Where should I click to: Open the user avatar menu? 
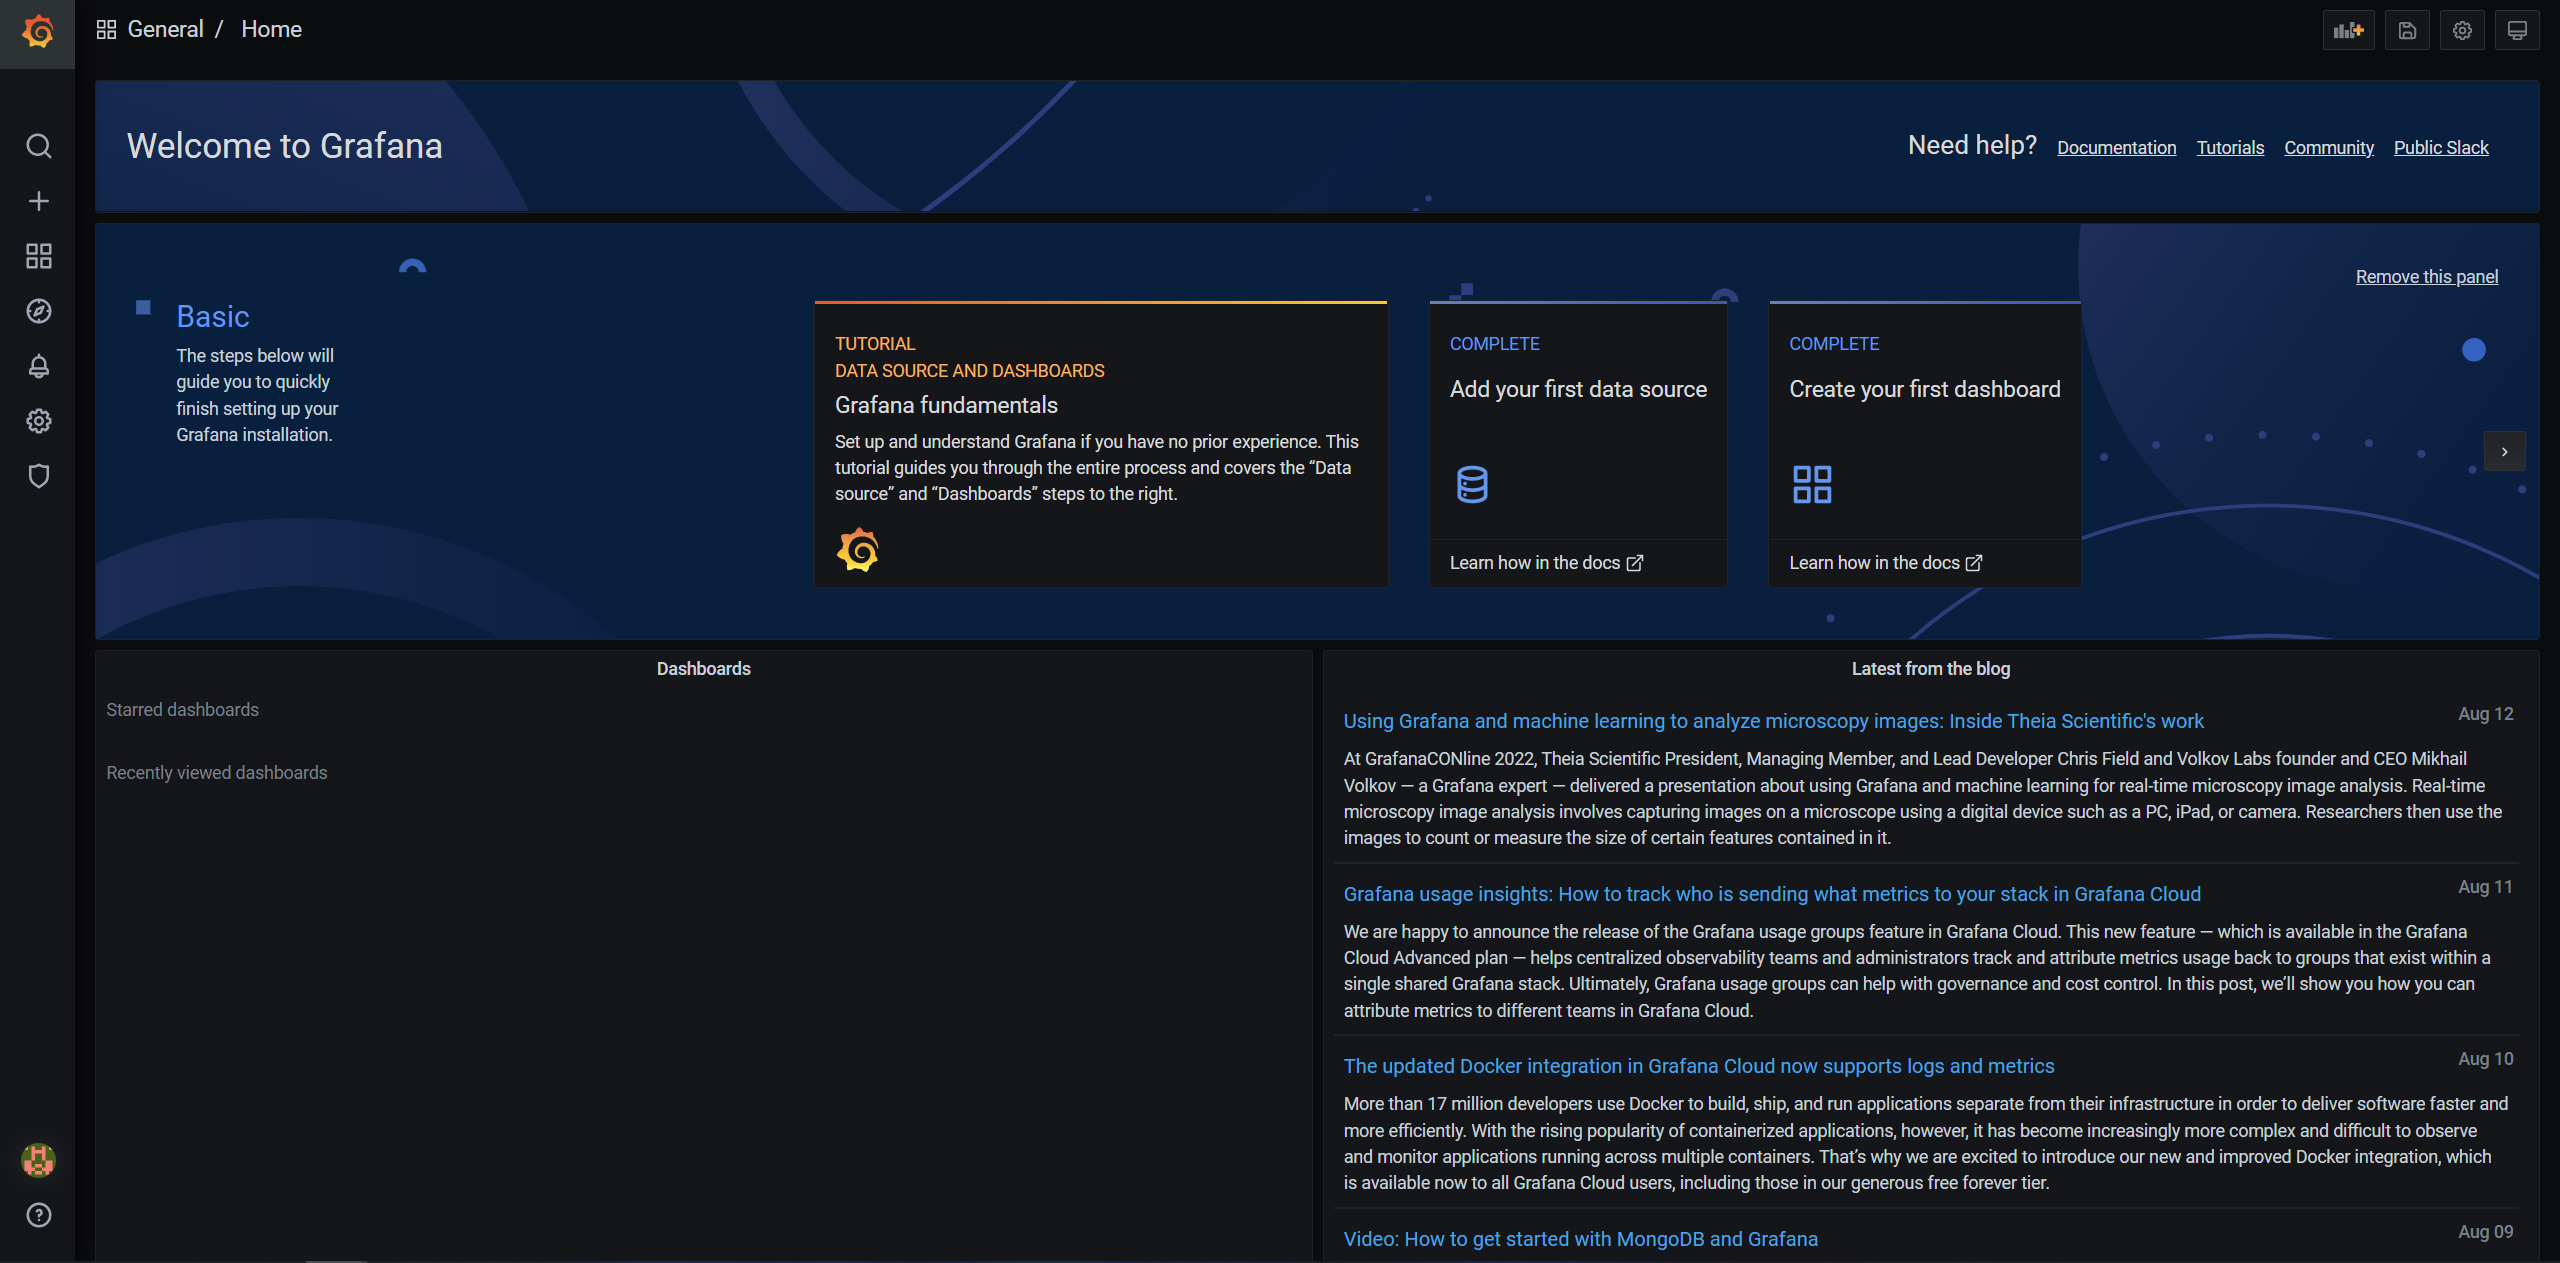pos(38,1160)
